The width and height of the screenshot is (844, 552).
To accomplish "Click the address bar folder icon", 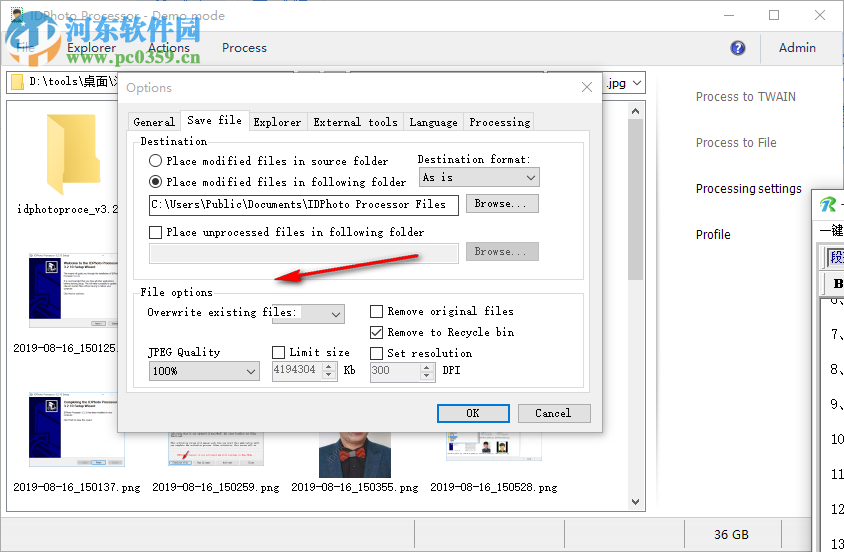I will click(17, 82).
